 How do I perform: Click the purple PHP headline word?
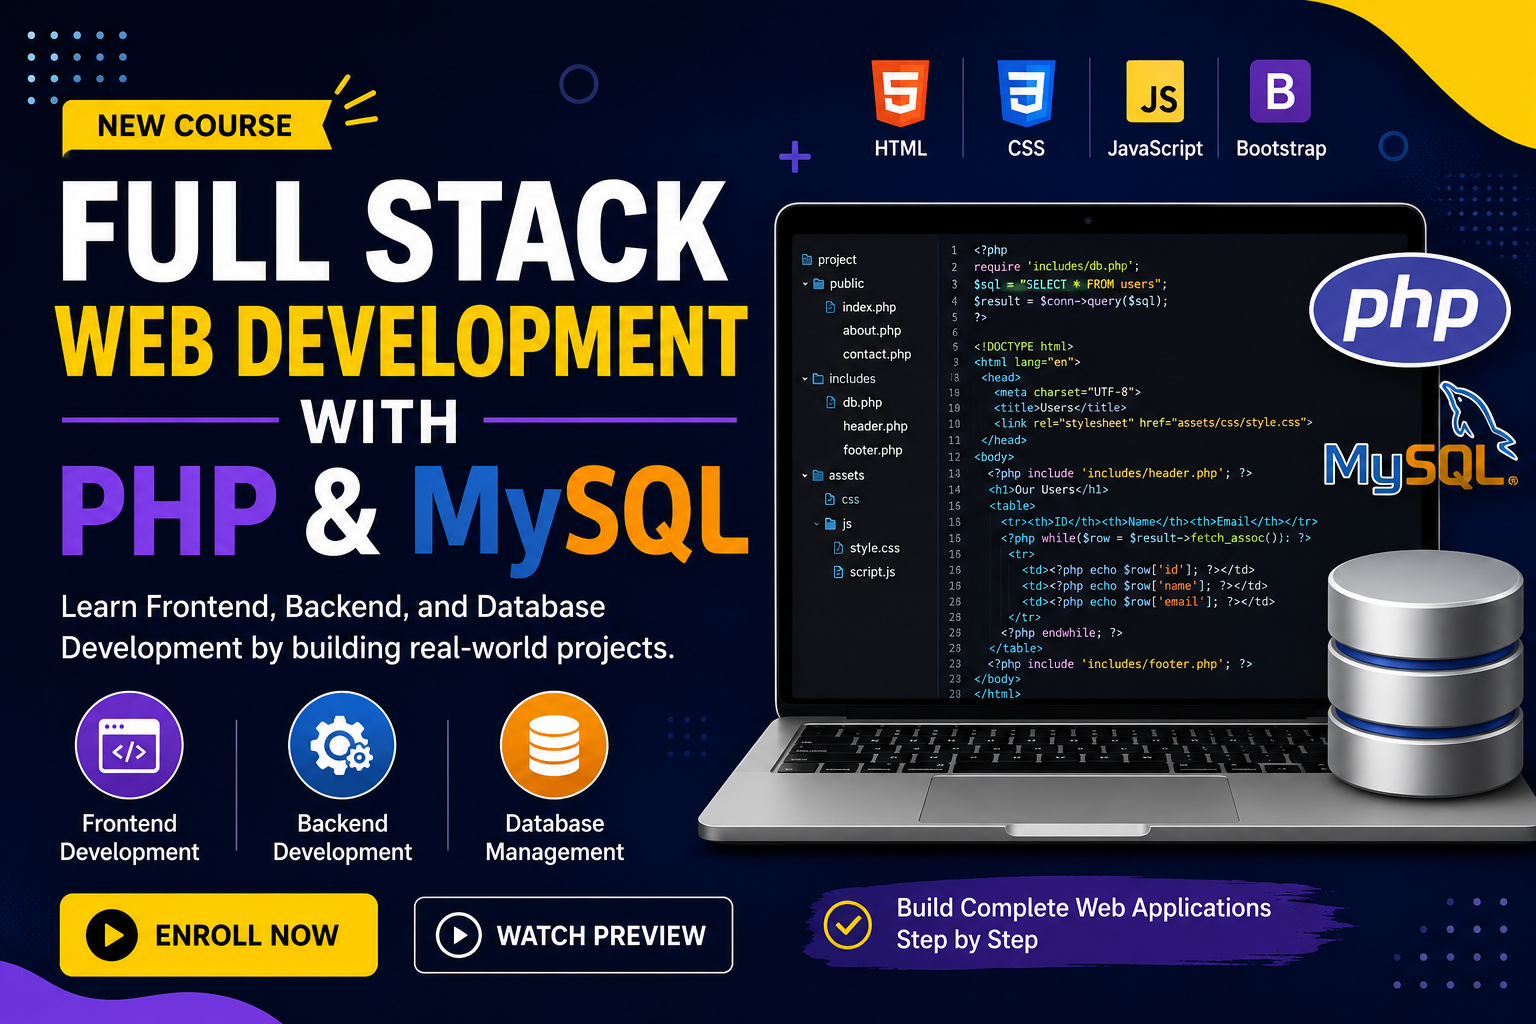click(169, 510)
